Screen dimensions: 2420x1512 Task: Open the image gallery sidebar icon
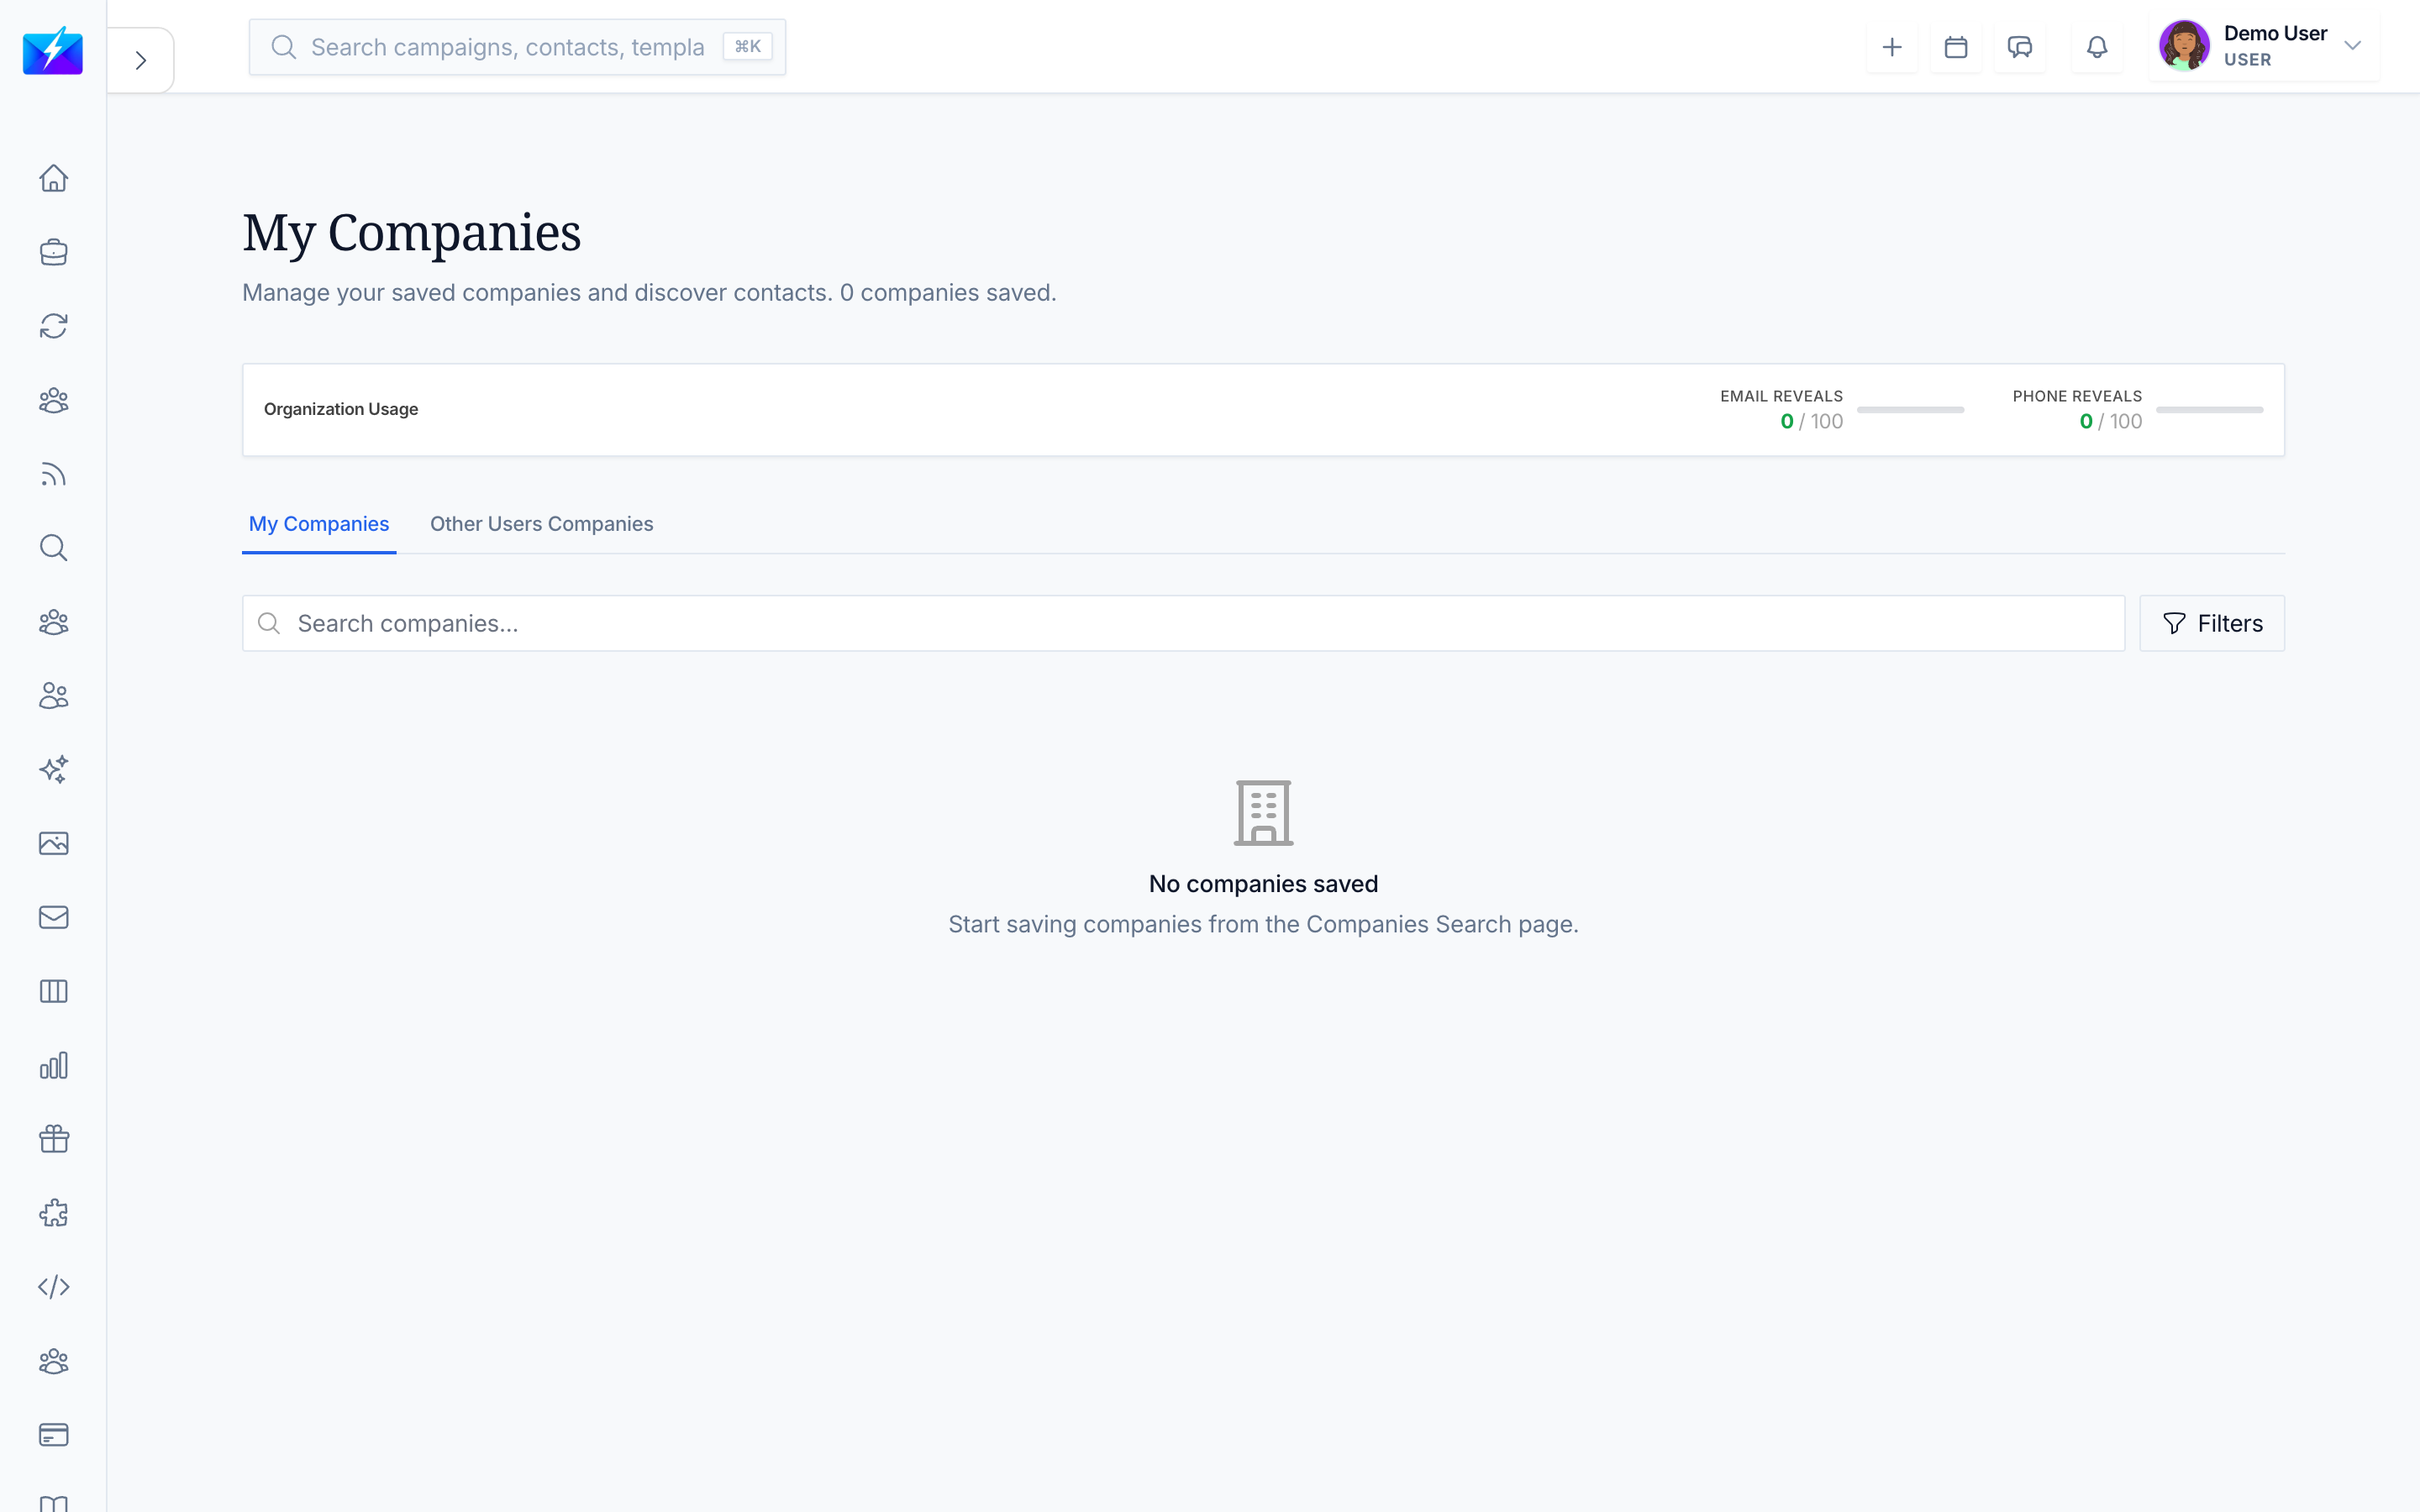pyautogui.click(x=54, y=843)
